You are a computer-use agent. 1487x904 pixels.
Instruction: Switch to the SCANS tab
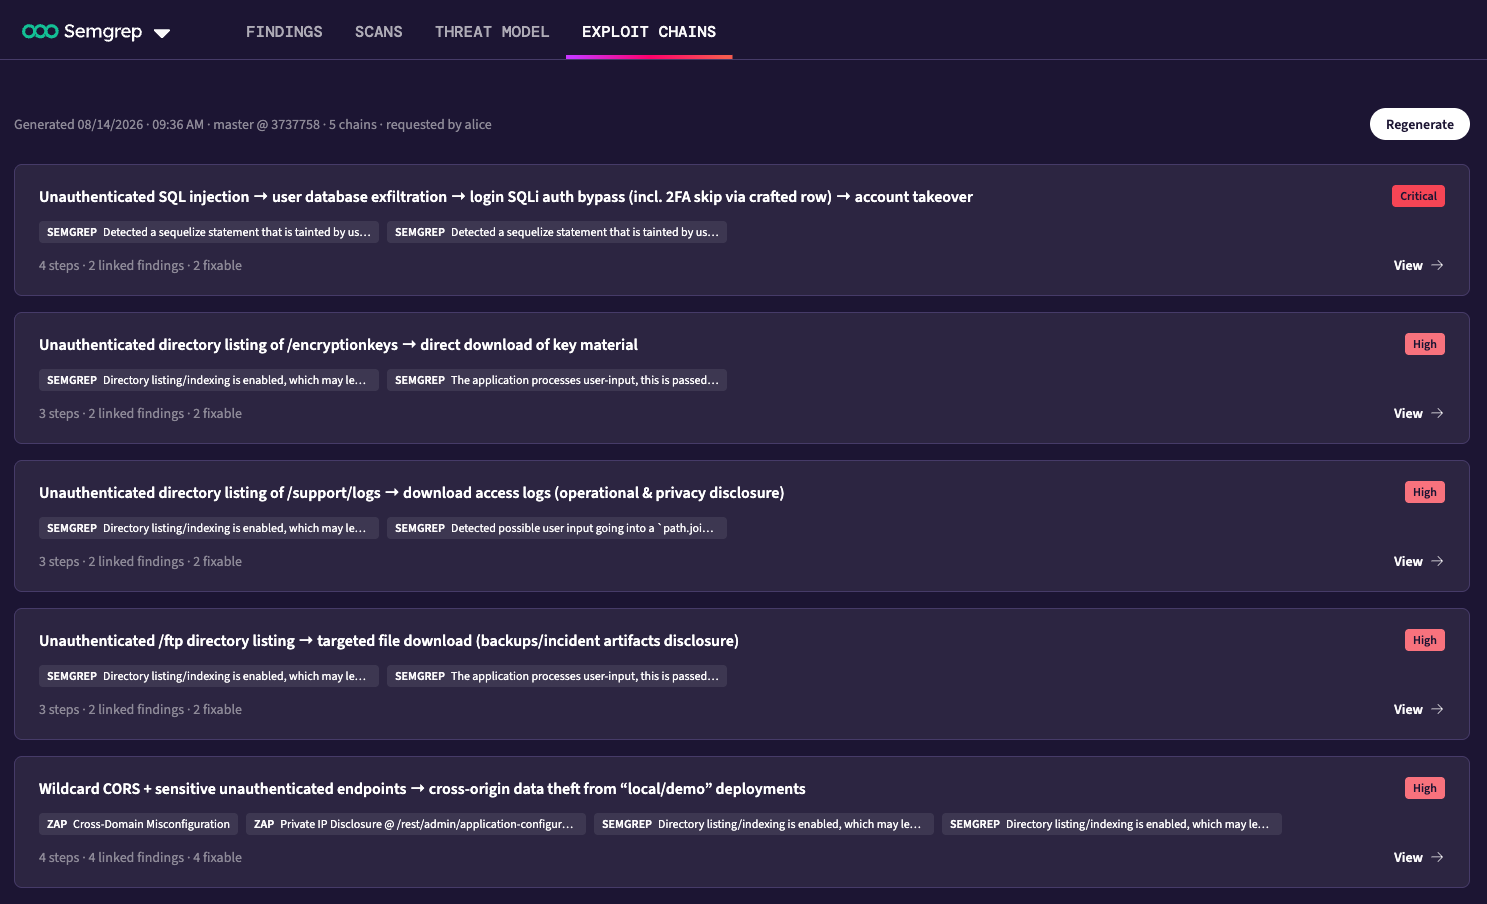click(x=379, y=32)
